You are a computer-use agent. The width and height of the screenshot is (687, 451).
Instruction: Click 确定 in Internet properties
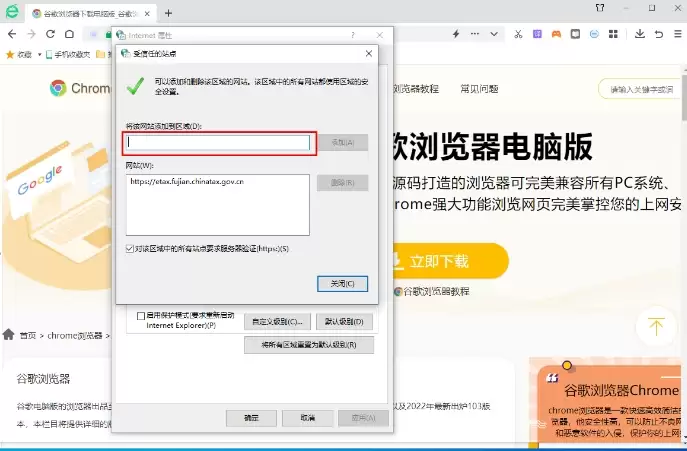pos(251,418)
